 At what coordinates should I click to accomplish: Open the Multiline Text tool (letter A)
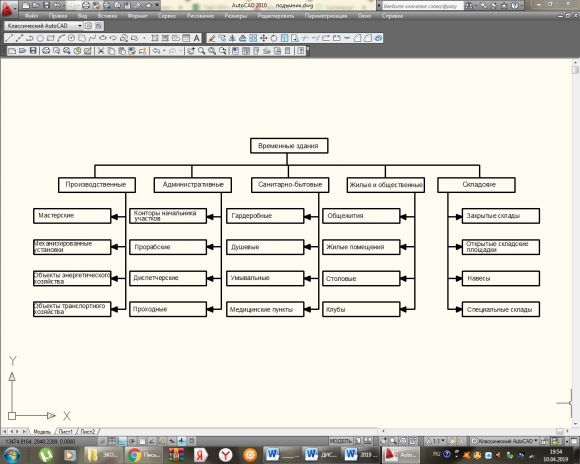coord(196,38)
